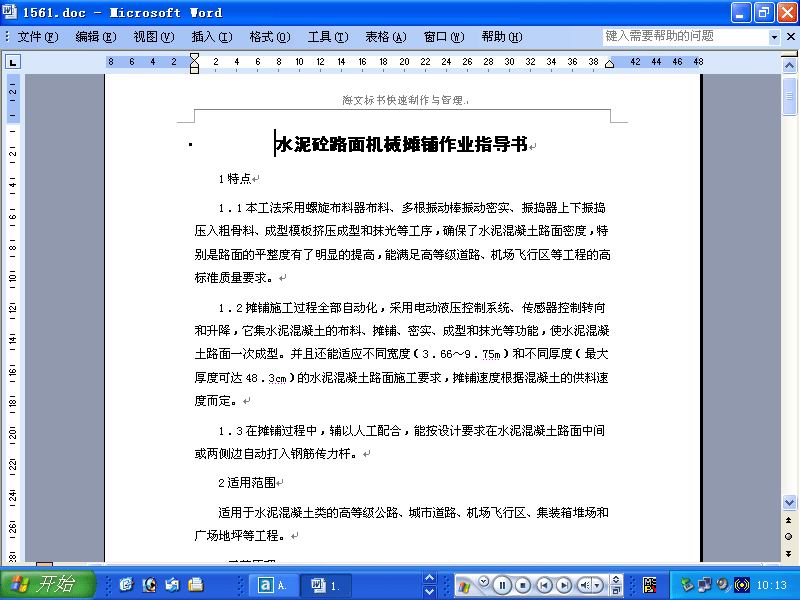Skip to previous track in media toolbar

click(x=544, y=585)
